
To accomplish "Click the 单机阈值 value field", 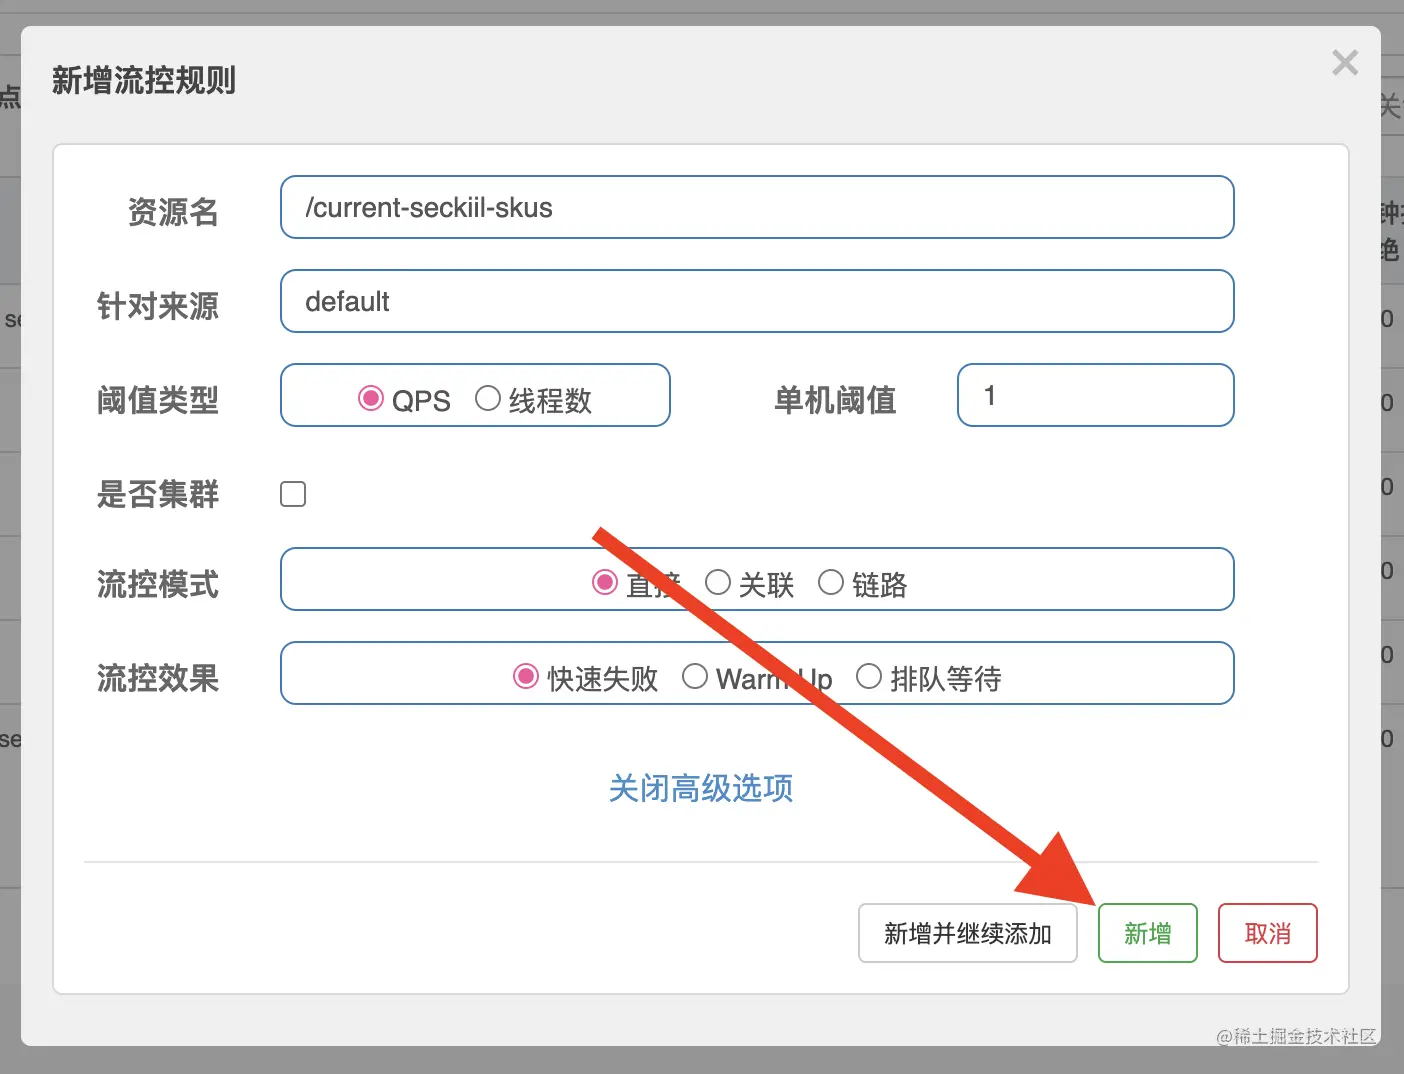I will (x=1096, y=395).
